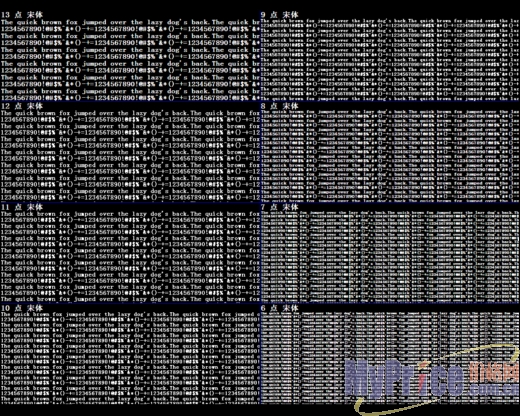Click inside the 10-point sample text block
This screenshot has width=520, height=416.
click(130, 357)
